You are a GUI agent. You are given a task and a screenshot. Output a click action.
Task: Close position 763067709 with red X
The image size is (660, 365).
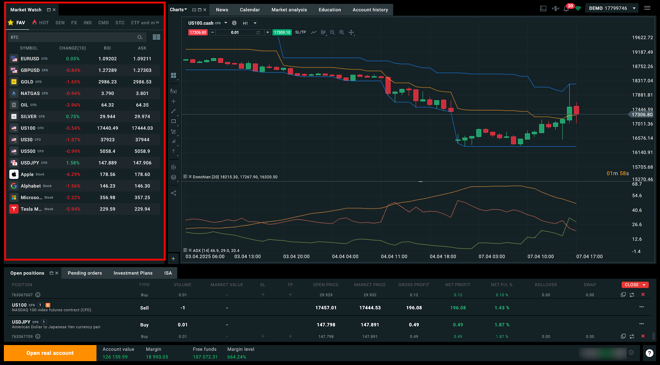pyautogui.click(x=643, y=336)
